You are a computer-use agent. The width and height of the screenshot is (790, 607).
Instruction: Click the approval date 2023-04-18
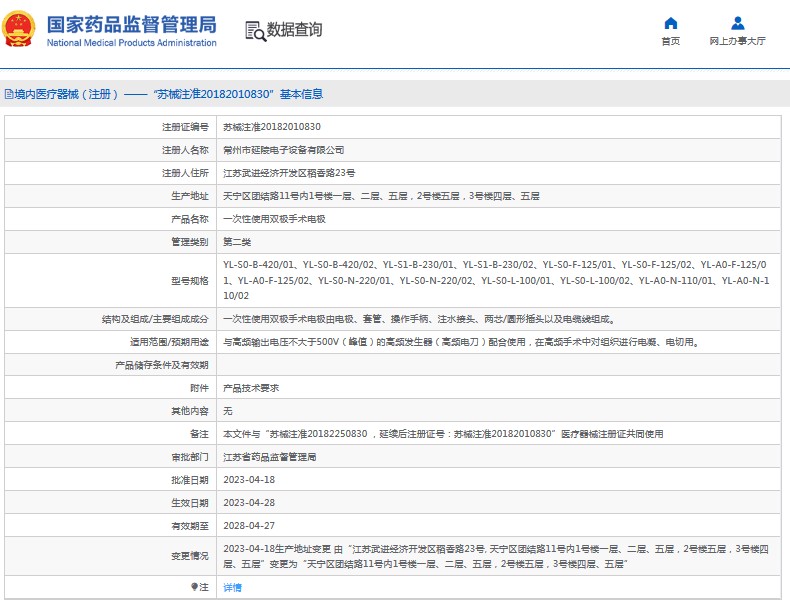coord(248,480)
